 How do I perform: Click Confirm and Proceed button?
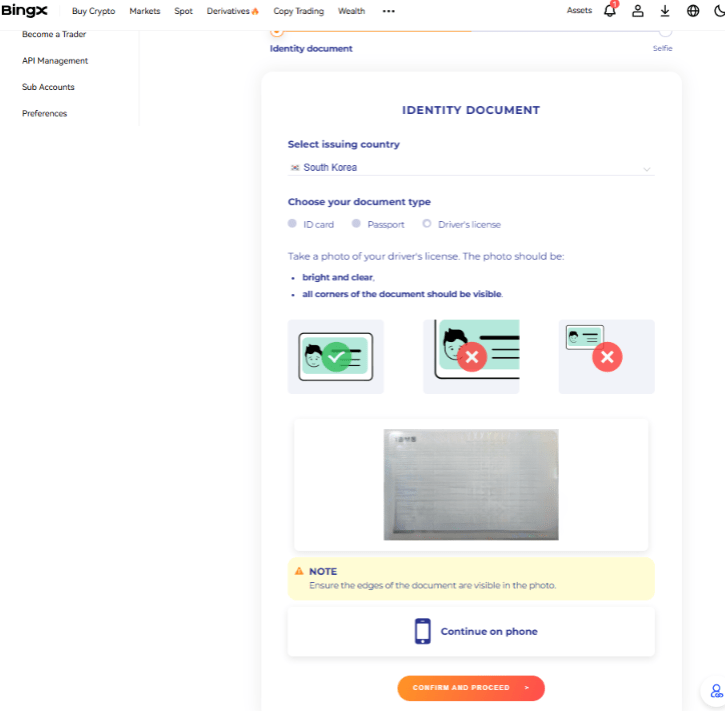pos(471,688)
